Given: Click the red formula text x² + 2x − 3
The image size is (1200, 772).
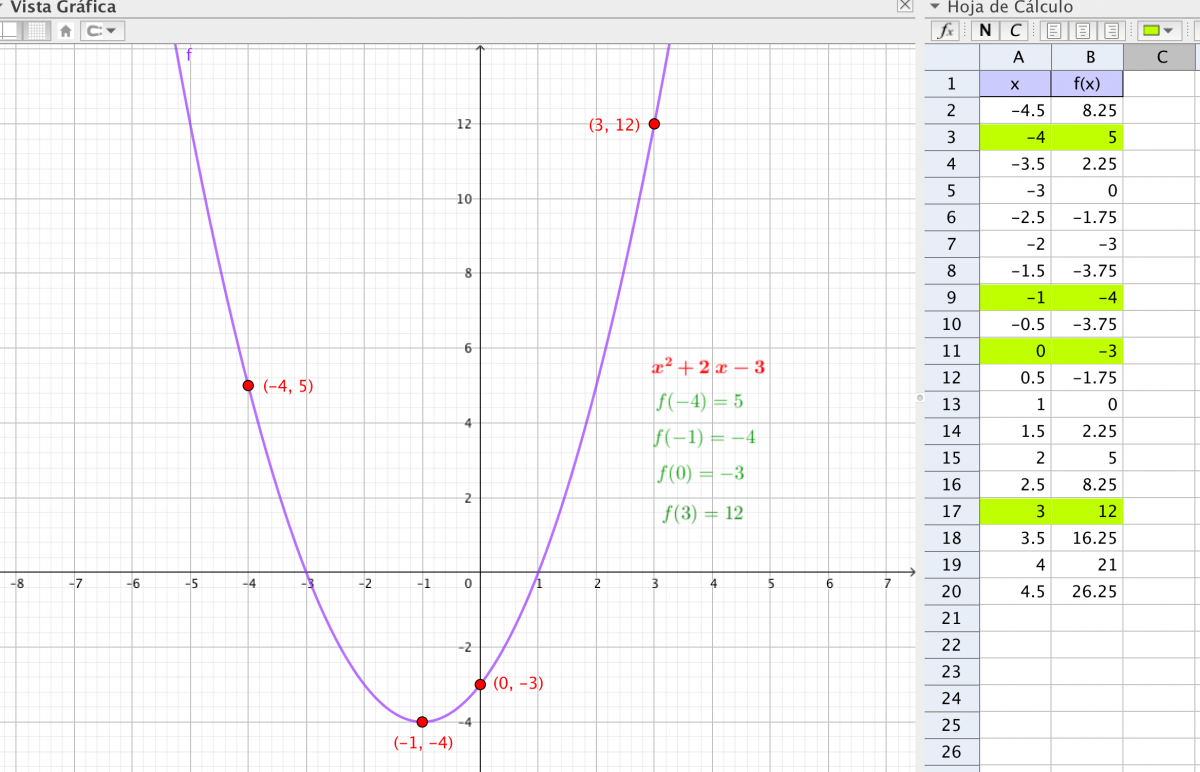Looking at the screenshot, I should [708, 367].
